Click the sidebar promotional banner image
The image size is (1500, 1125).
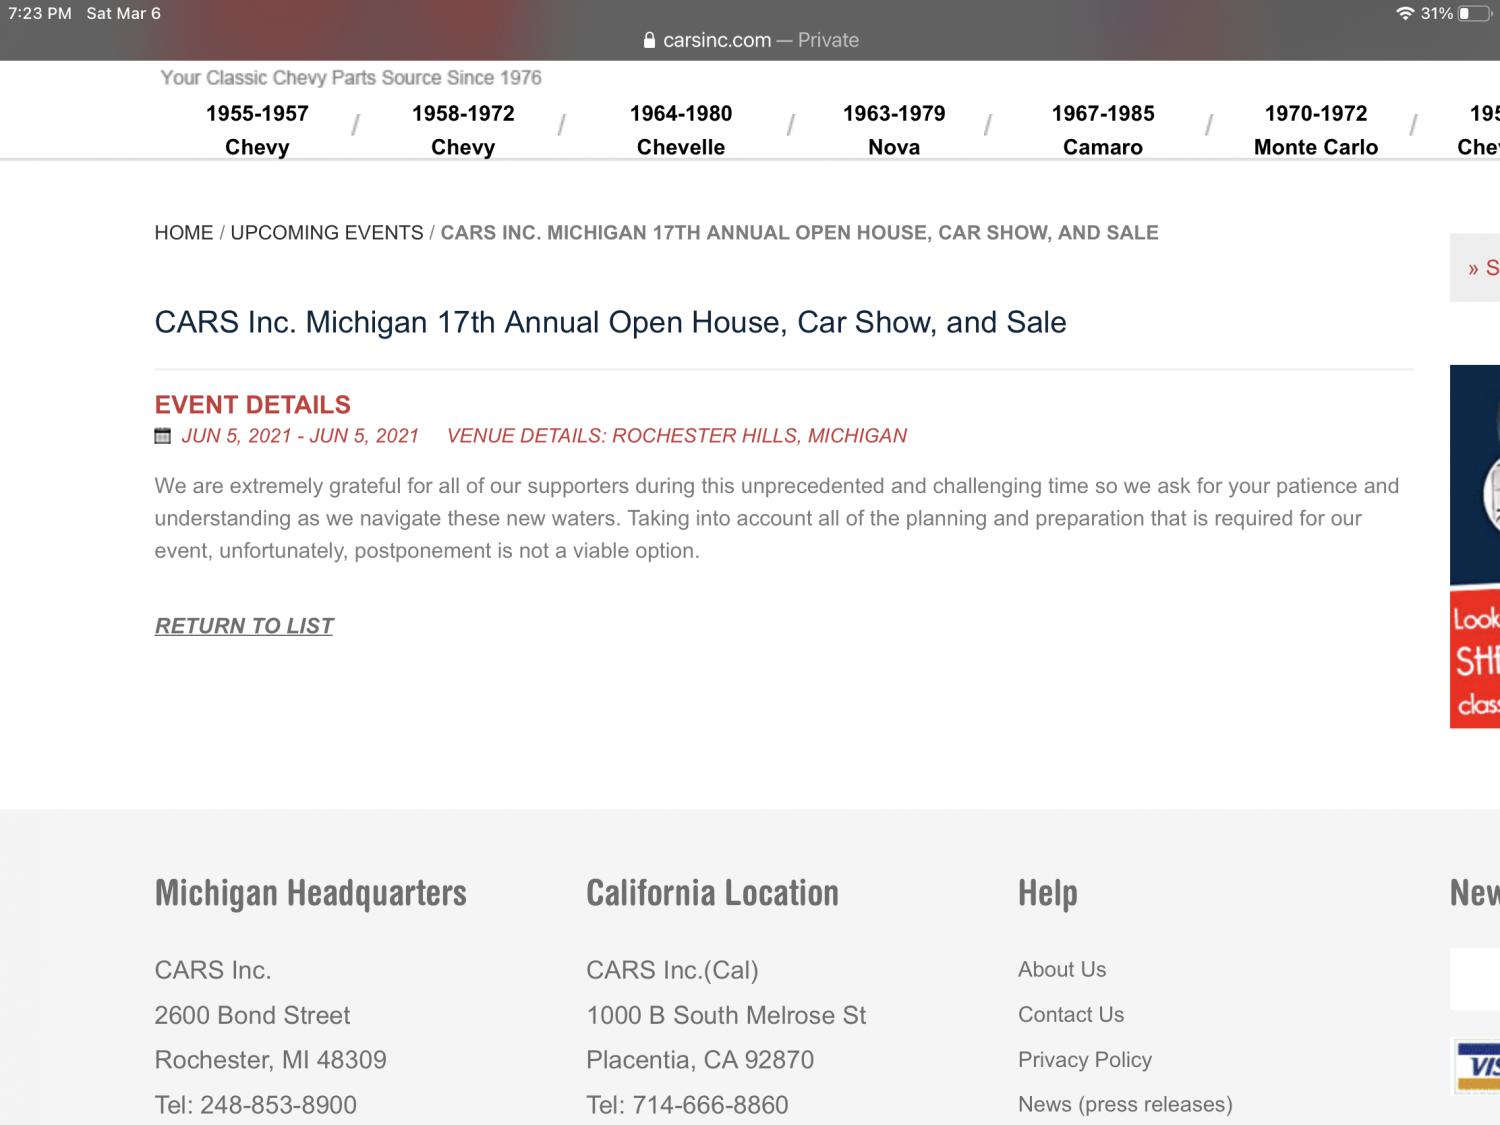coord(1476,546)
